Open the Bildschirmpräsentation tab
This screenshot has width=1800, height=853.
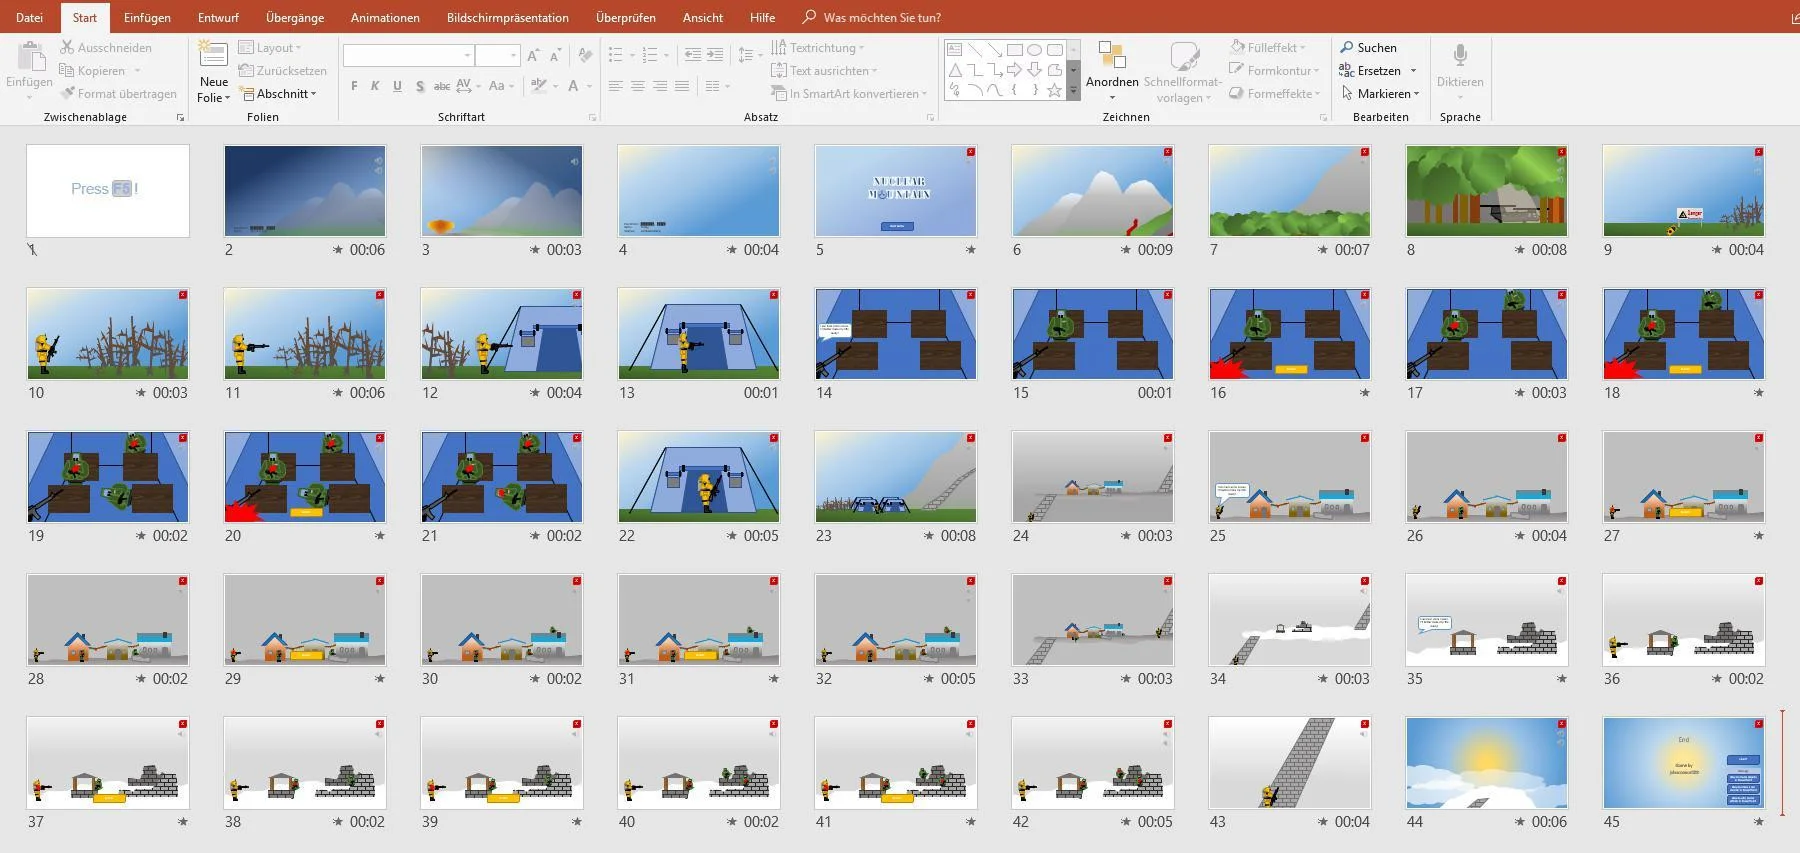coord(508,17)
